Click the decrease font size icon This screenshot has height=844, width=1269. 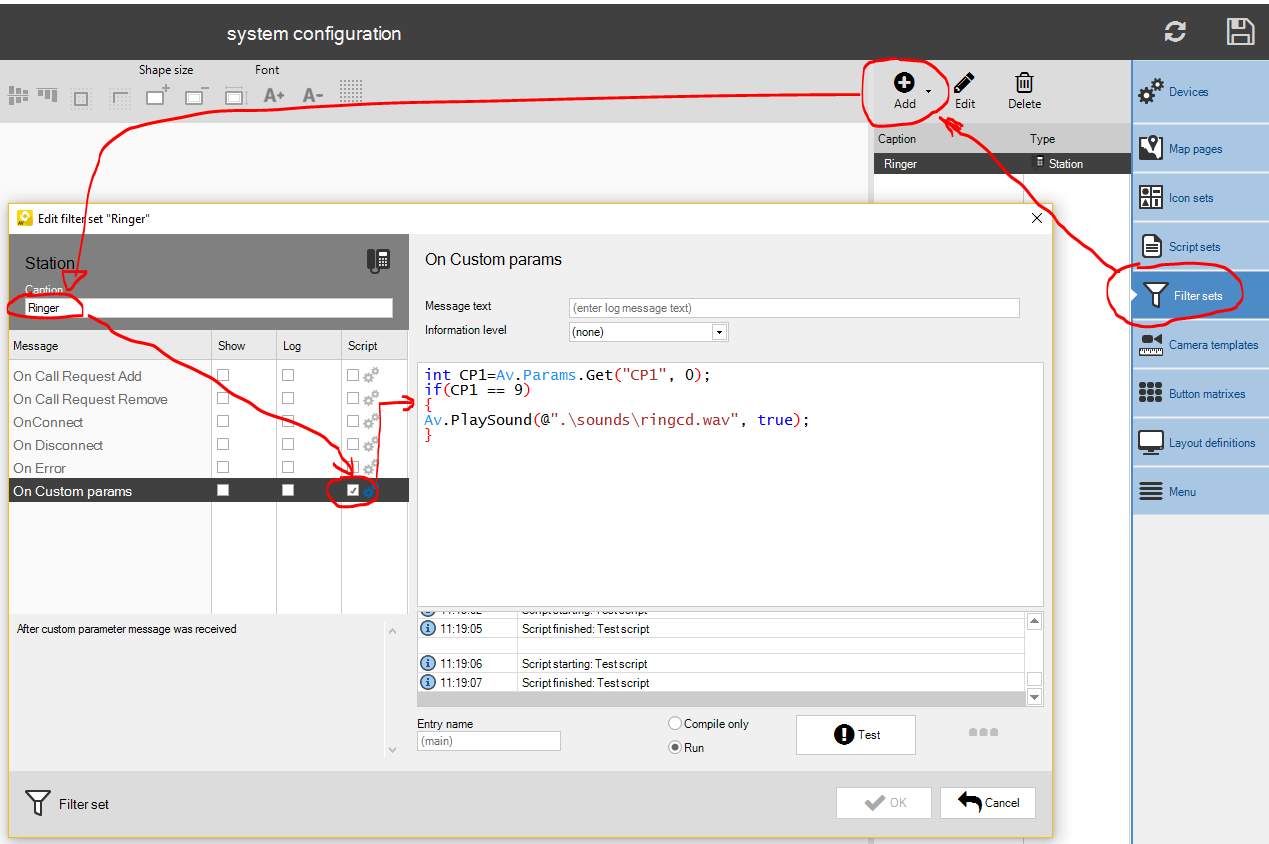coord(312,96)
